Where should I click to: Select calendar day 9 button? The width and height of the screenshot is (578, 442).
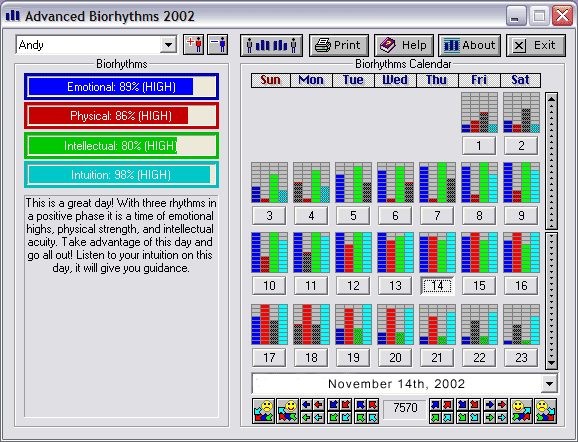click(521, 216)
